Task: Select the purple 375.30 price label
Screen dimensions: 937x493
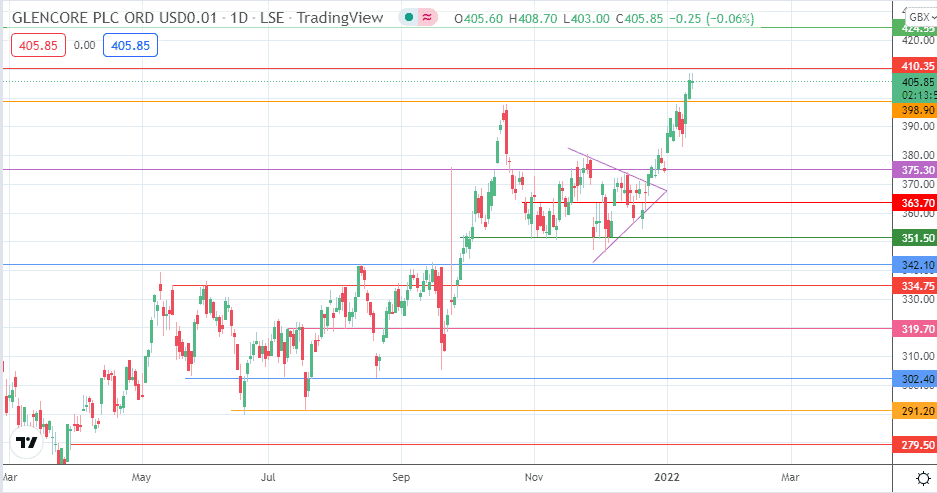Action: tap(915, 170)
